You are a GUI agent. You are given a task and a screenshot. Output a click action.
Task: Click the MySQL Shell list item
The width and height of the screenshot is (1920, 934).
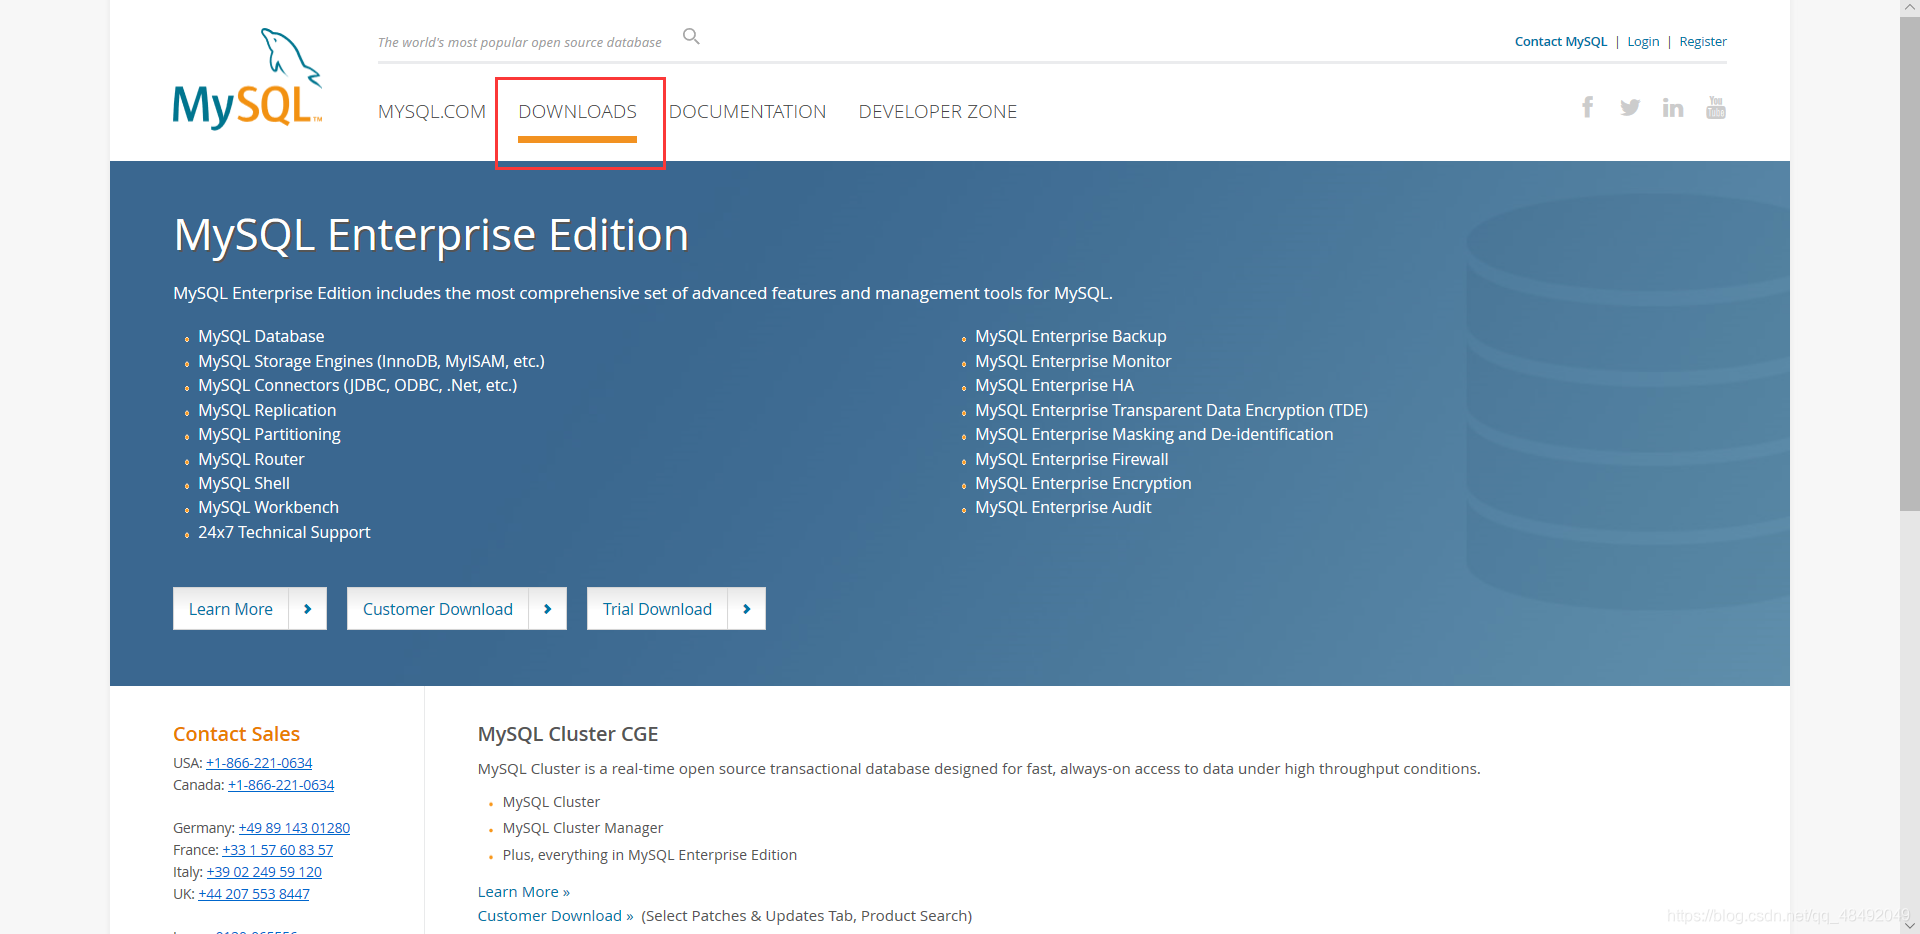point(244,484)
